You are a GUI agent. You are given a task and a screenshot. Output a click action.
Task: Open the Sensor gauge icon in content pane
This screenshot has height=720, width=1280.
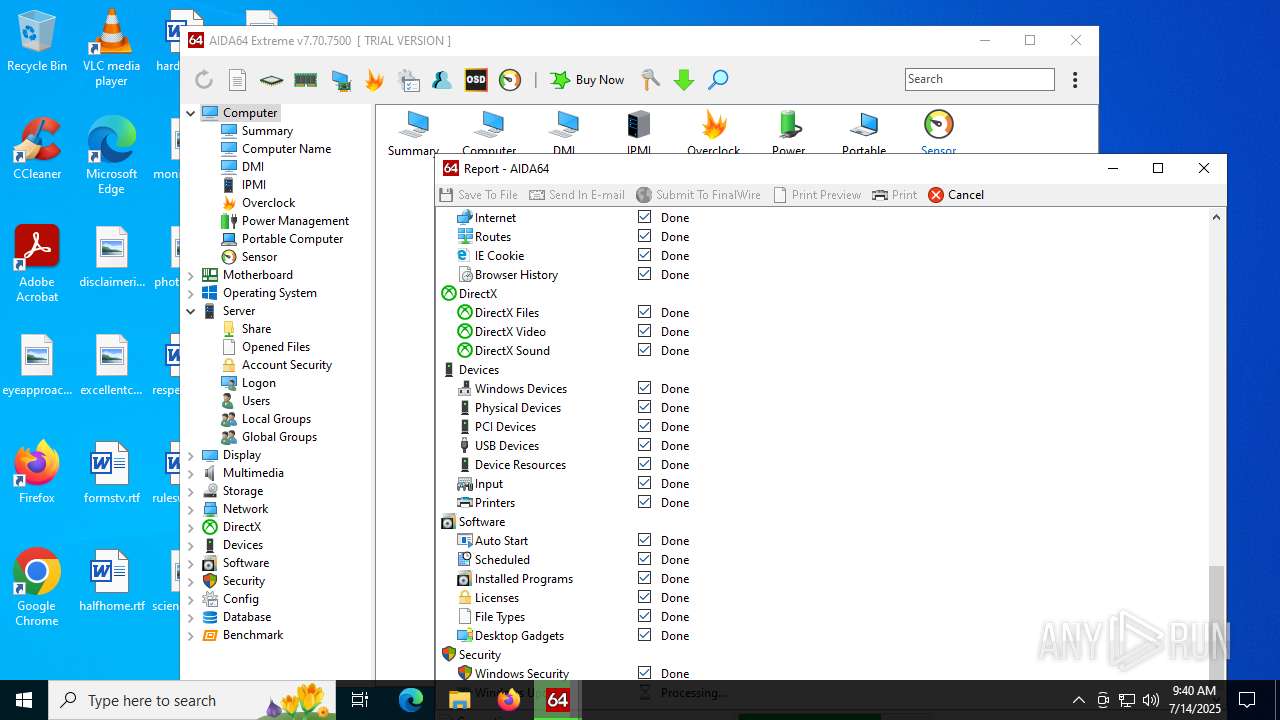[x=939, y=133]
